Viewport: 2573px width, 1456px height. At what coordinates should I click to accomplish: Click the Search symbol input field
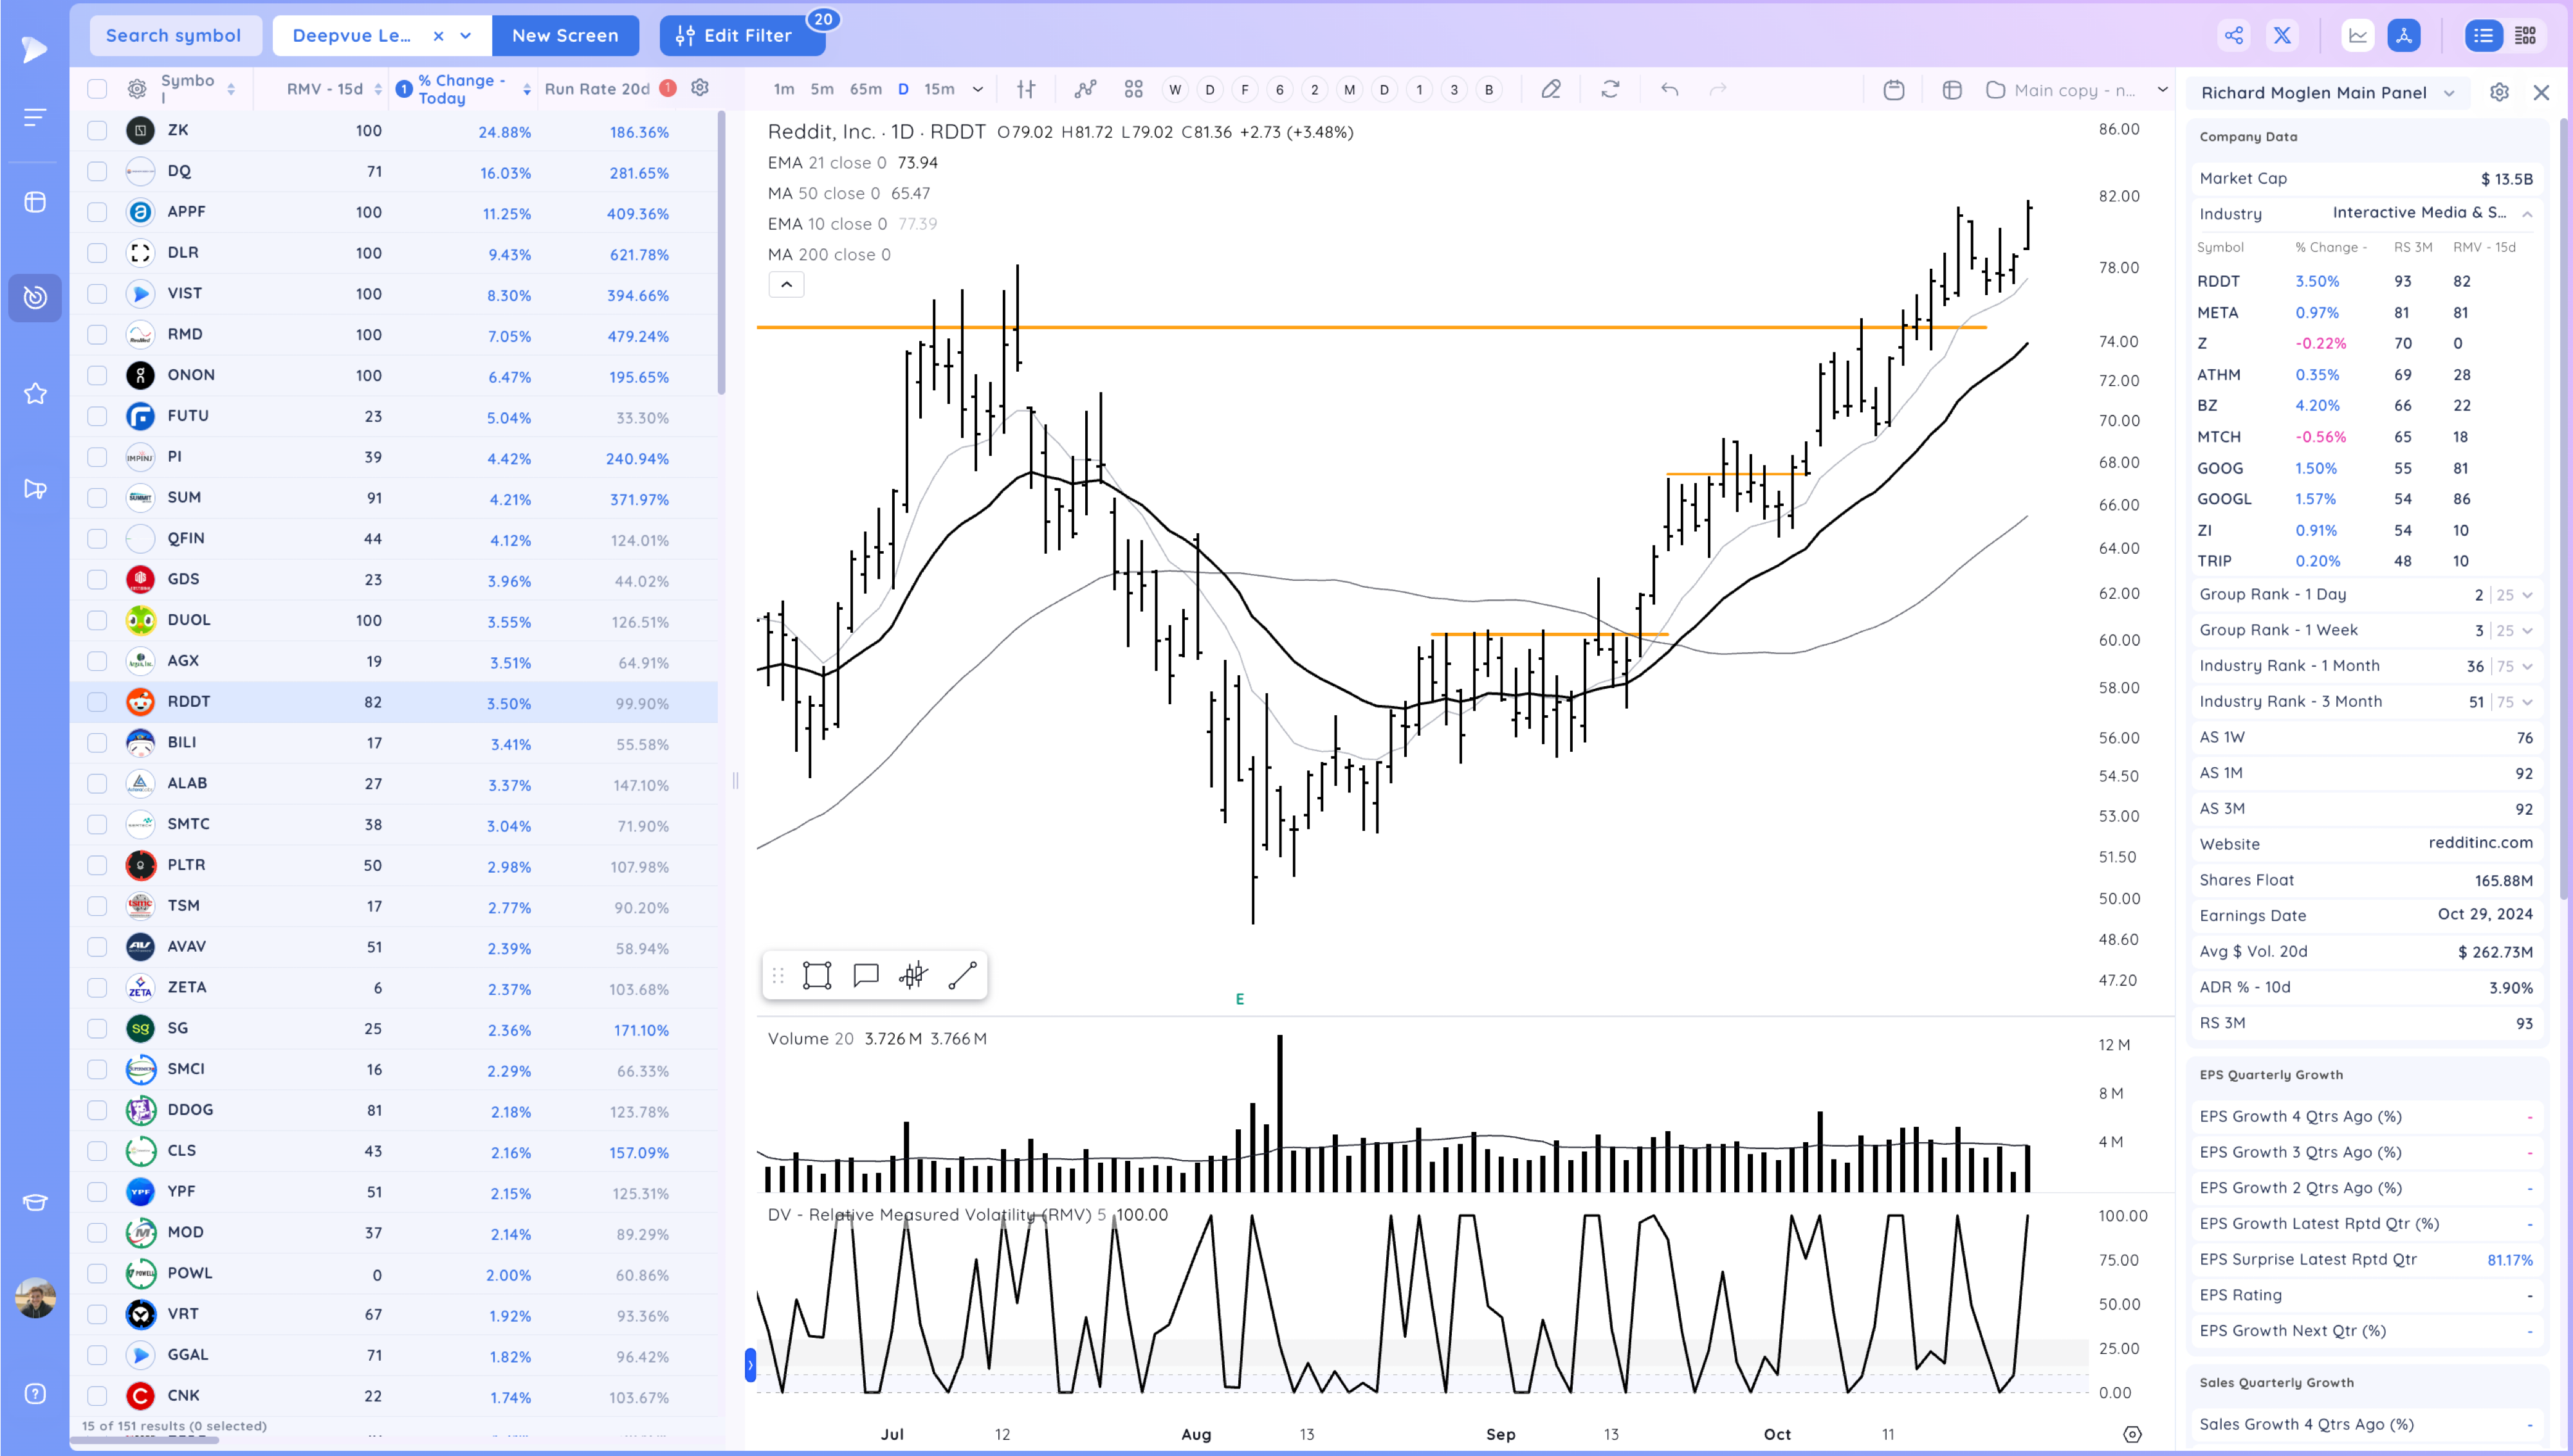(x=174, y=36)
